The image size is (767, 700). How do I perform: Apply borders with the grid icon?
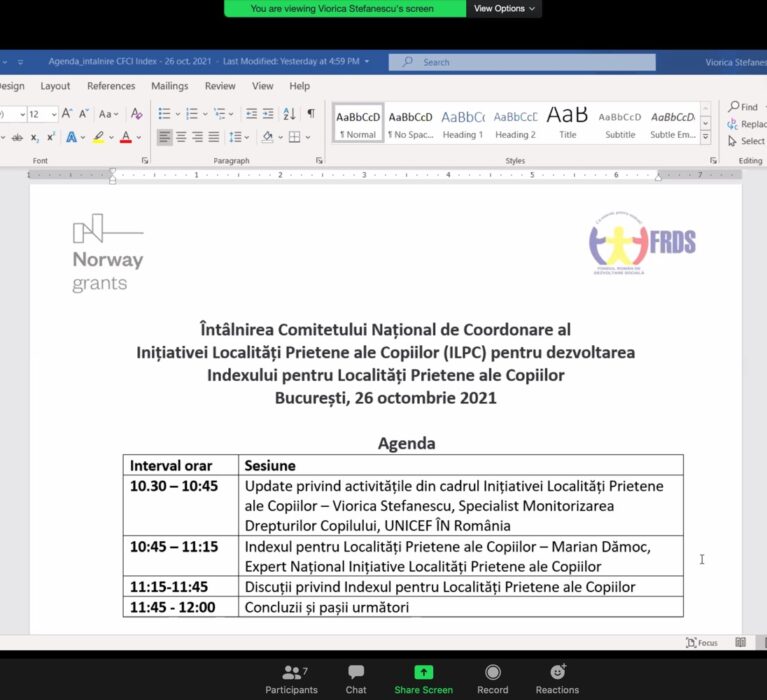point(294,137)
